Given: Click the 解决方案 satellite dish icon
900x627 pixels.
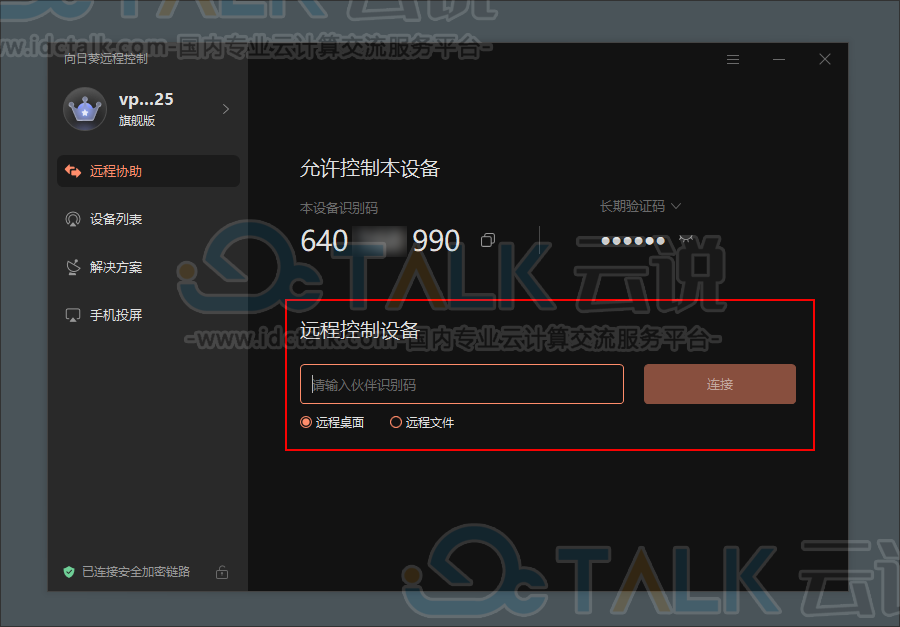Looking at the screenshot, I should coord(73,267).
